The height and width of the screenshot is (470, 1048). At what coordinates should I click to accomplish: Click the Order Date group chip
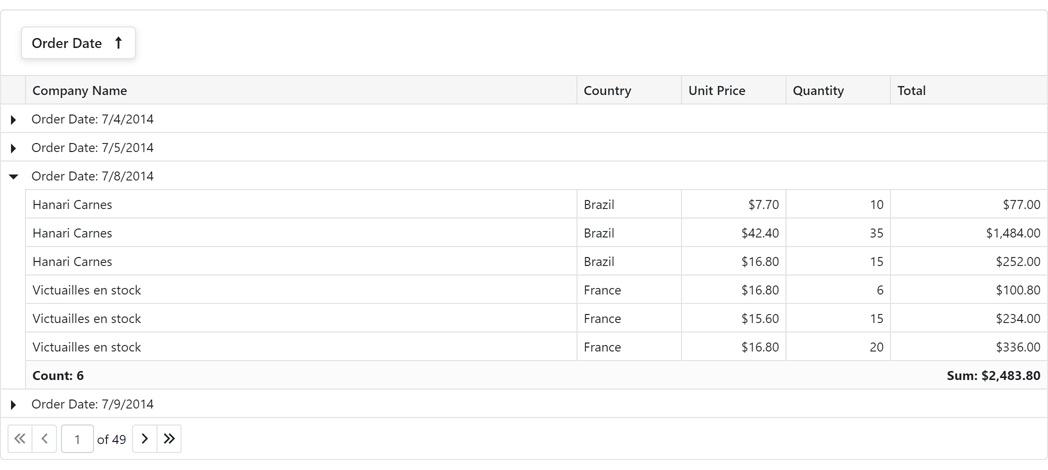[67, 43]
